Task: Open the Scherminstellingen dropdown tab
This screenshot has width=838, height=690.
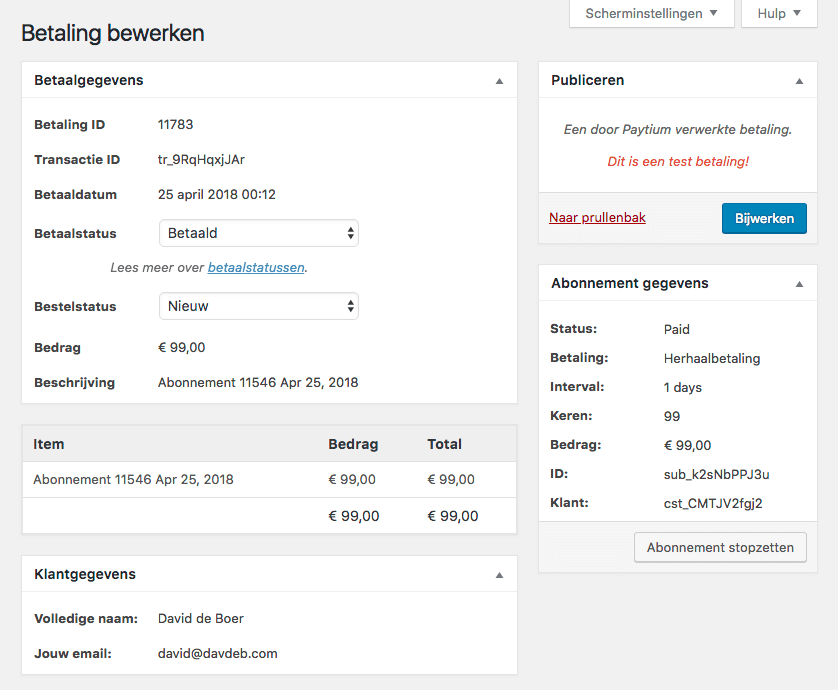Action: coord(651,14)
